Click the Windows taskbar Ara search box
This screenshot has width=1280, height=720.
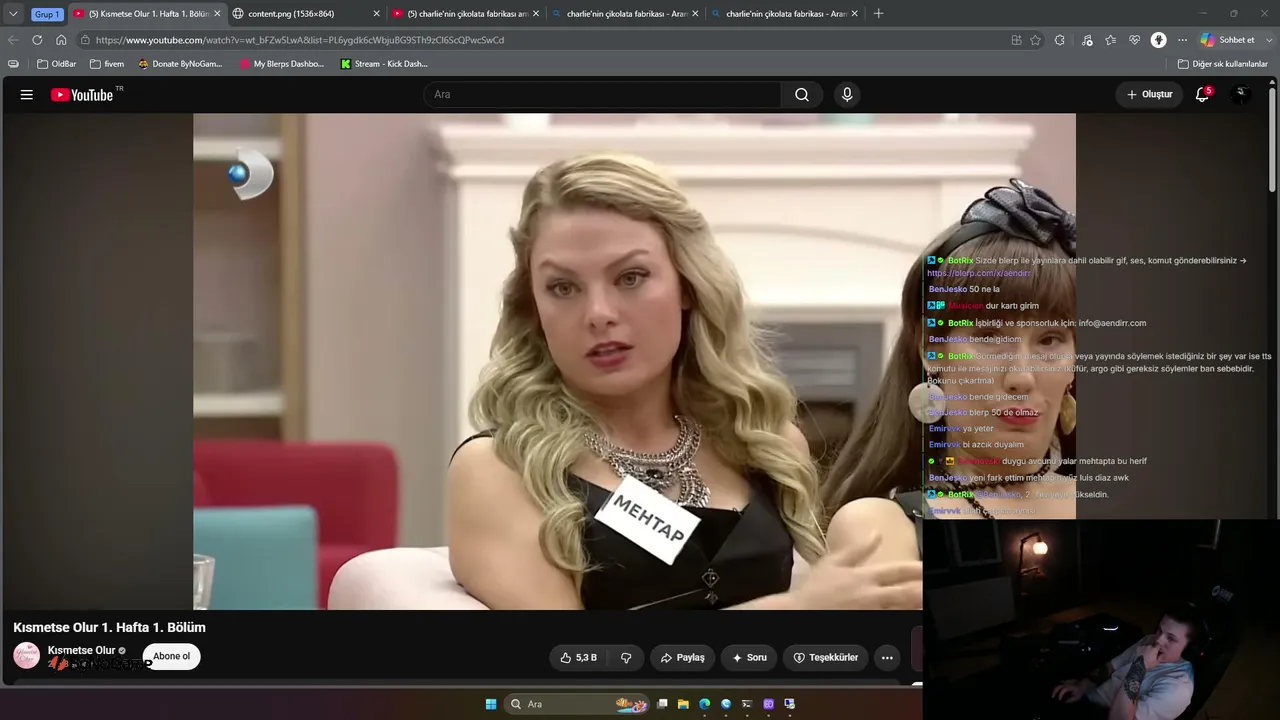coord(577,704)
